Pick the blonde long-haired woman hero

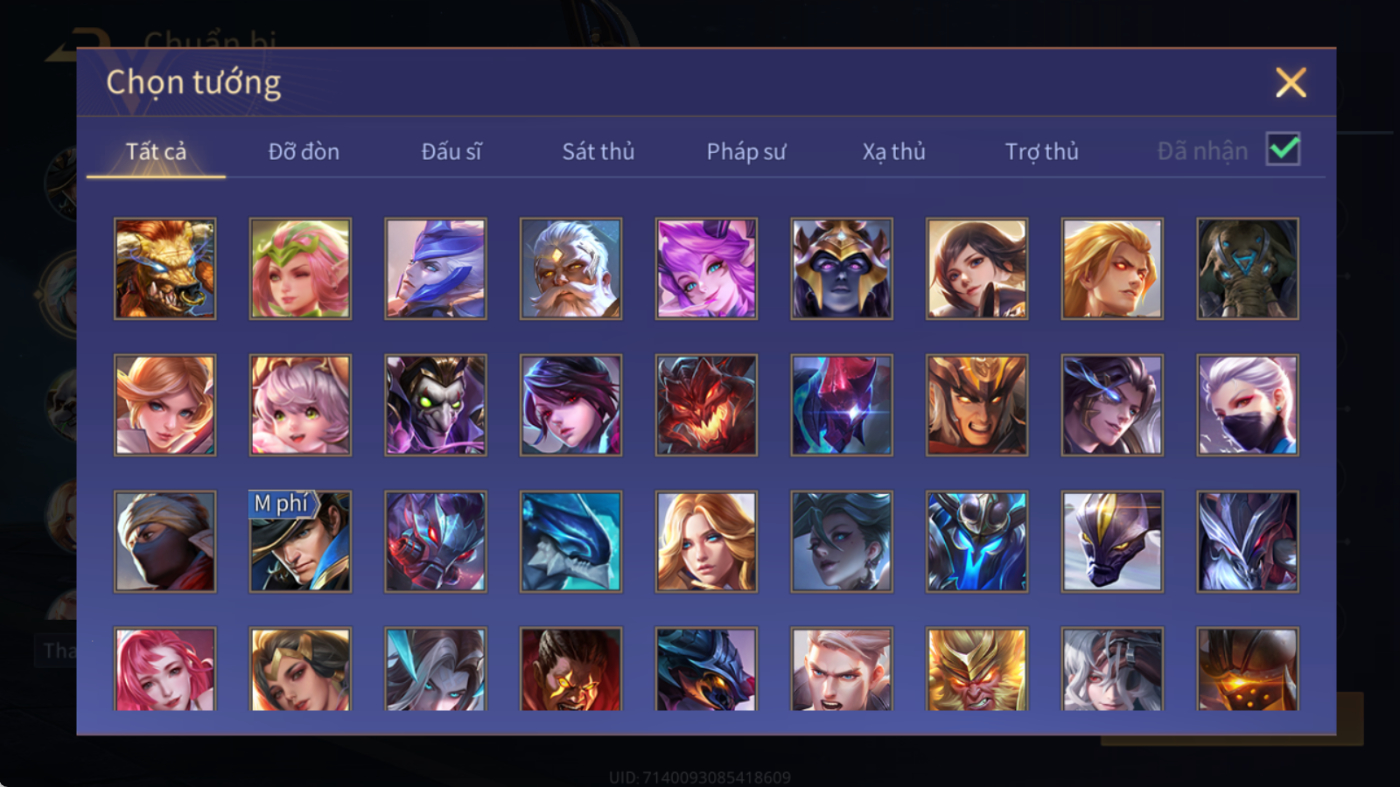[x=706, y=541]
